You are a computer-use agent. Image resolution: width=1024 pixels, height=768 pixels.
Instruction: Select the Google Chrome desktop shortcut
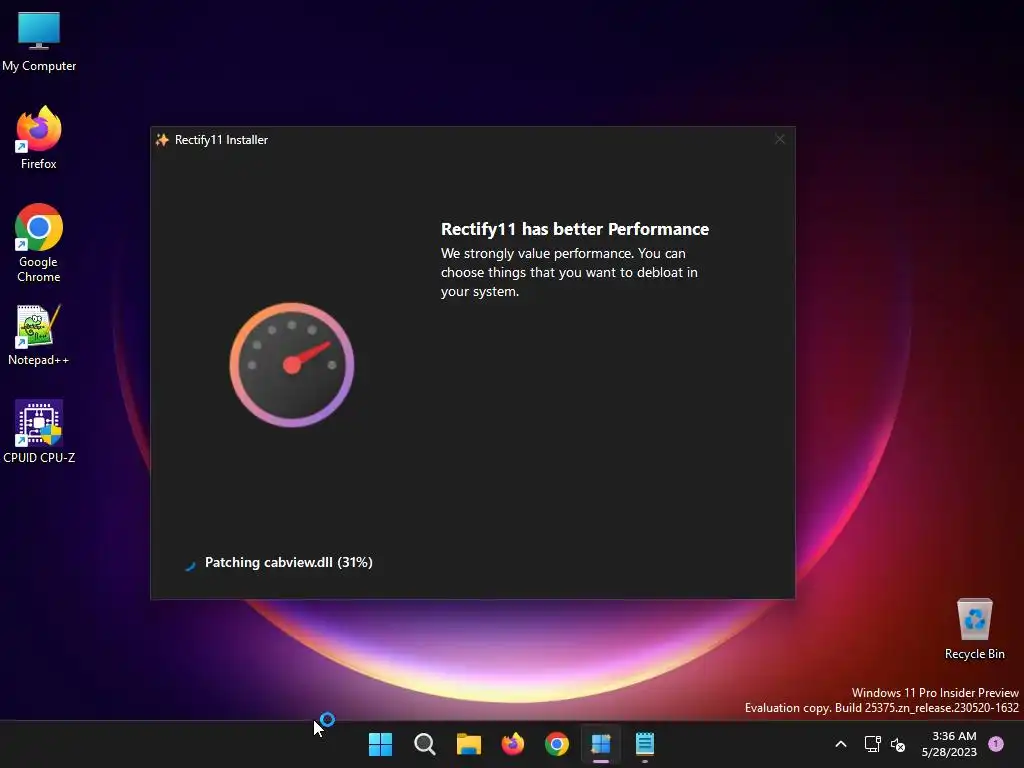39,243
